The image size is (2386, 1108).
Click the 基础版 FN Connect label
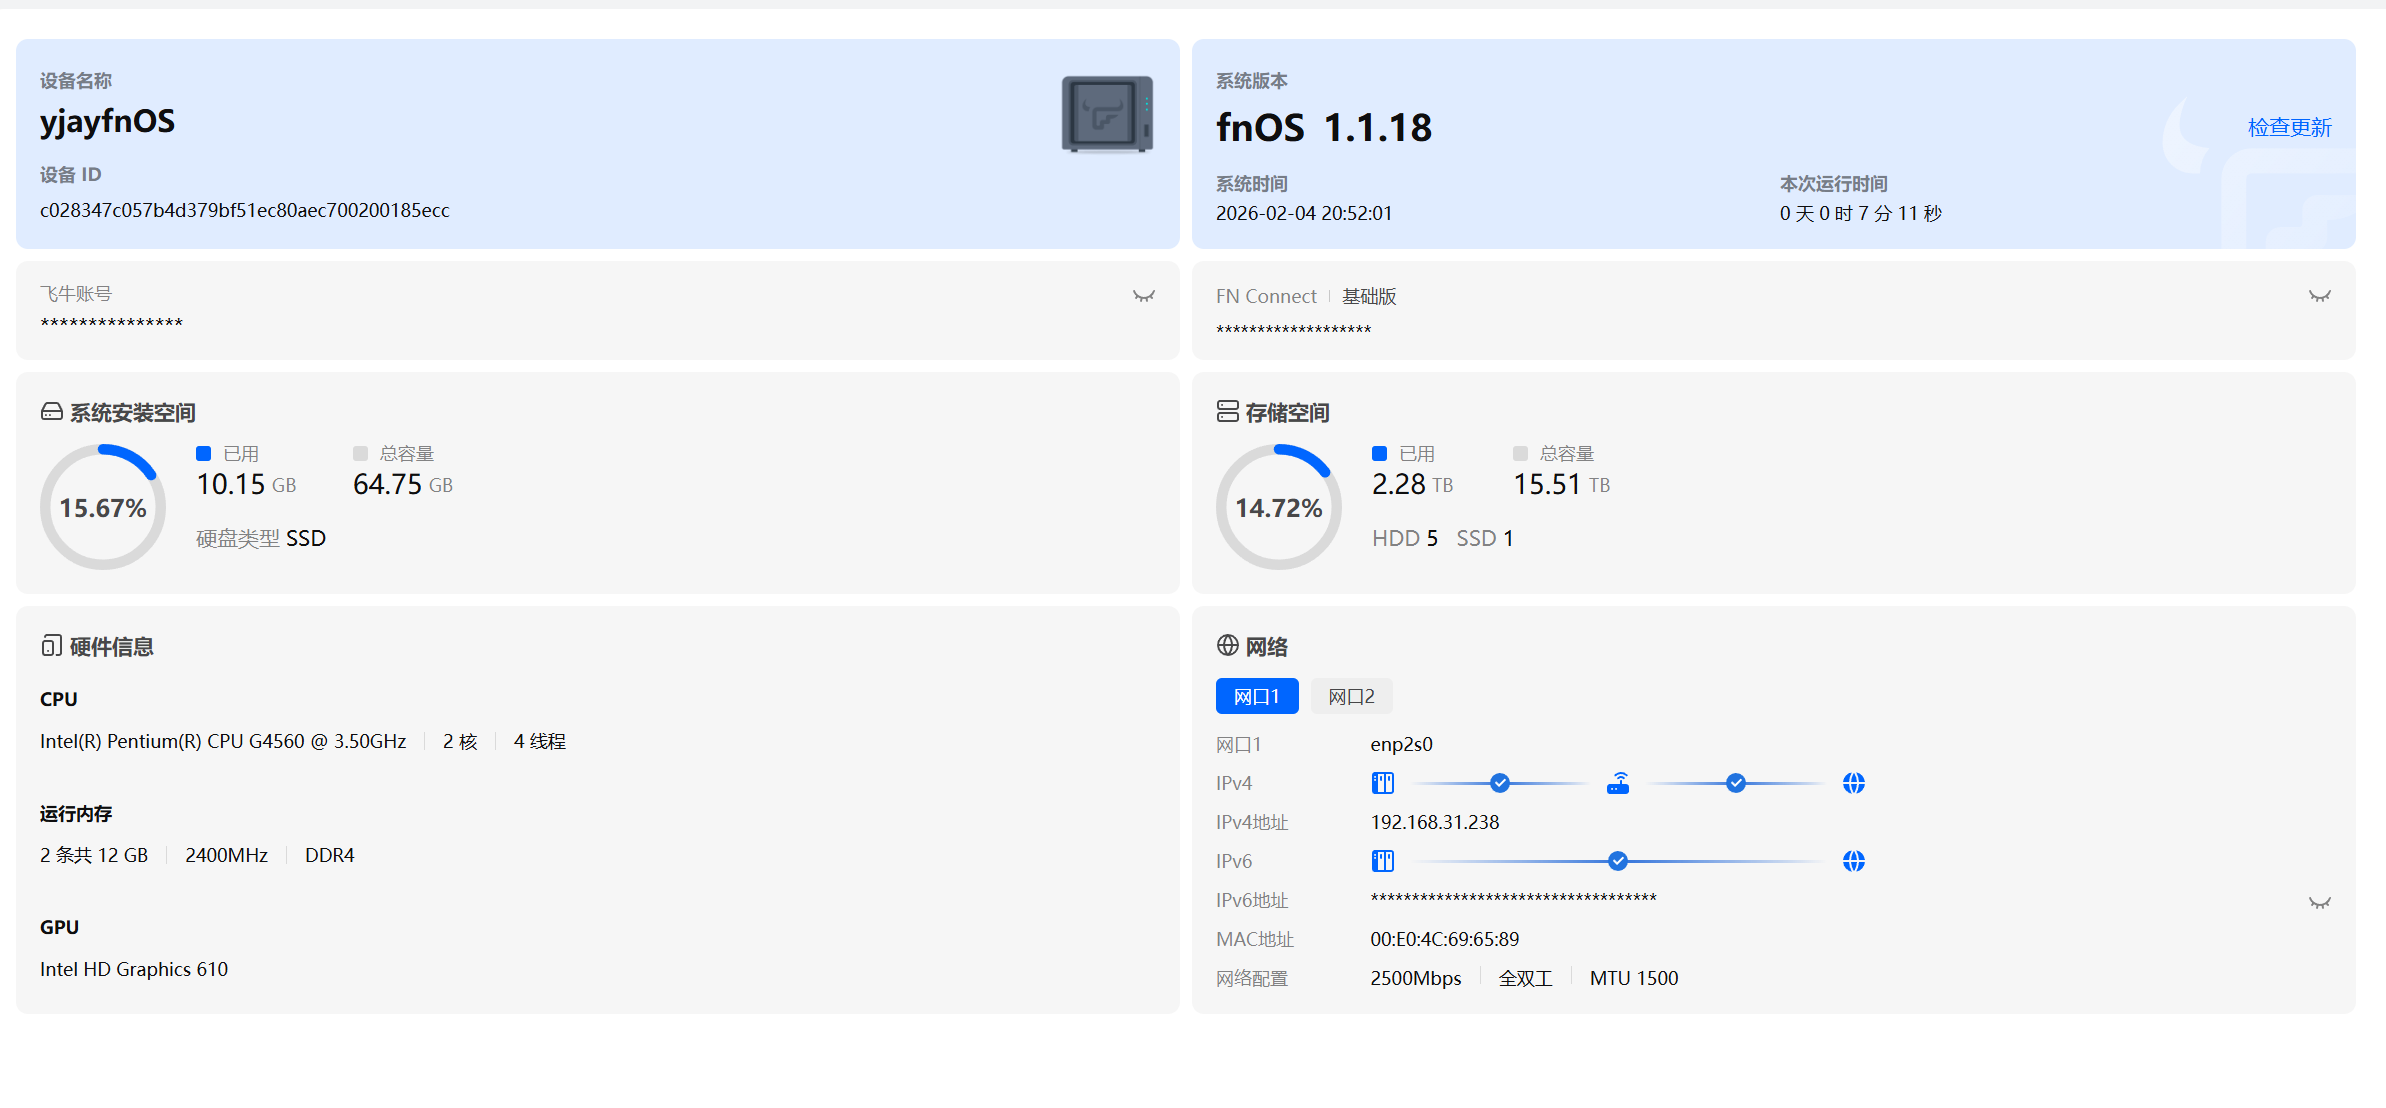pyautogui.click(x=1368, y=296)
